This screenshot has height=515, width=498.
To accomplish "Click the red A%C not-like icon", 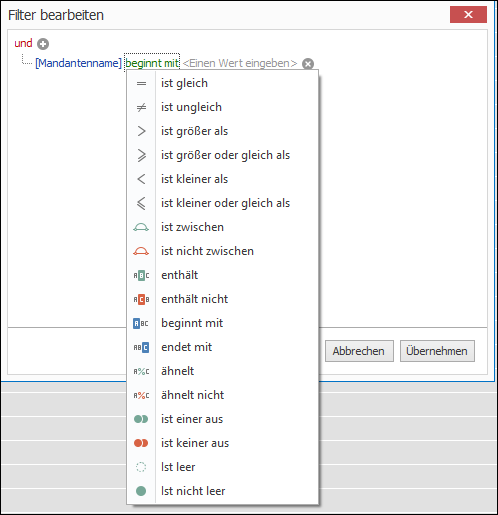I will pyautogui.click(x=141, y=395).
